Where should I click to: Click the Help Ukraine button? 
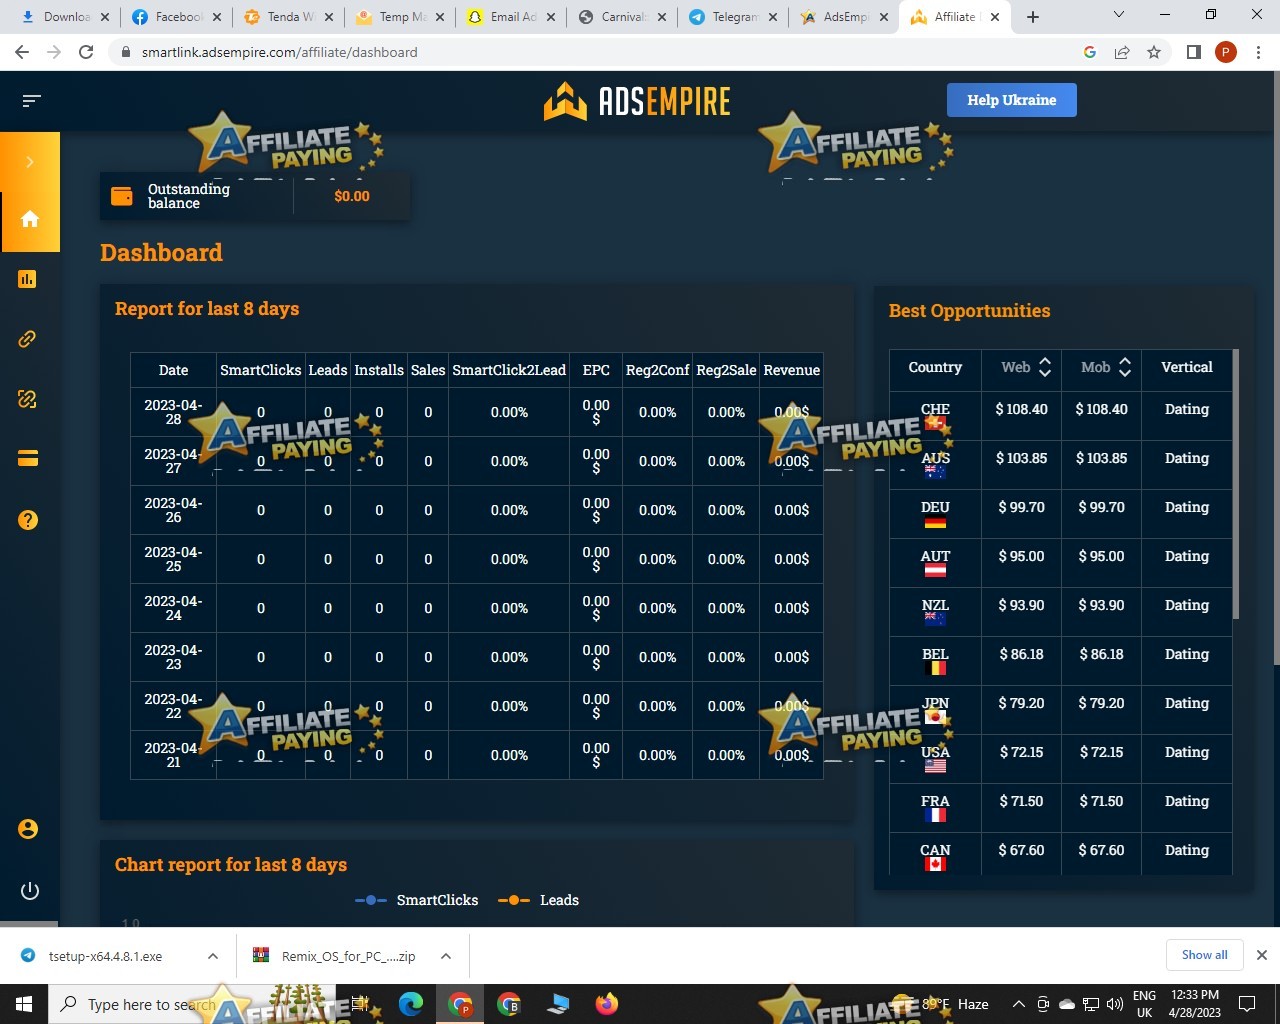pos(1011,100)
